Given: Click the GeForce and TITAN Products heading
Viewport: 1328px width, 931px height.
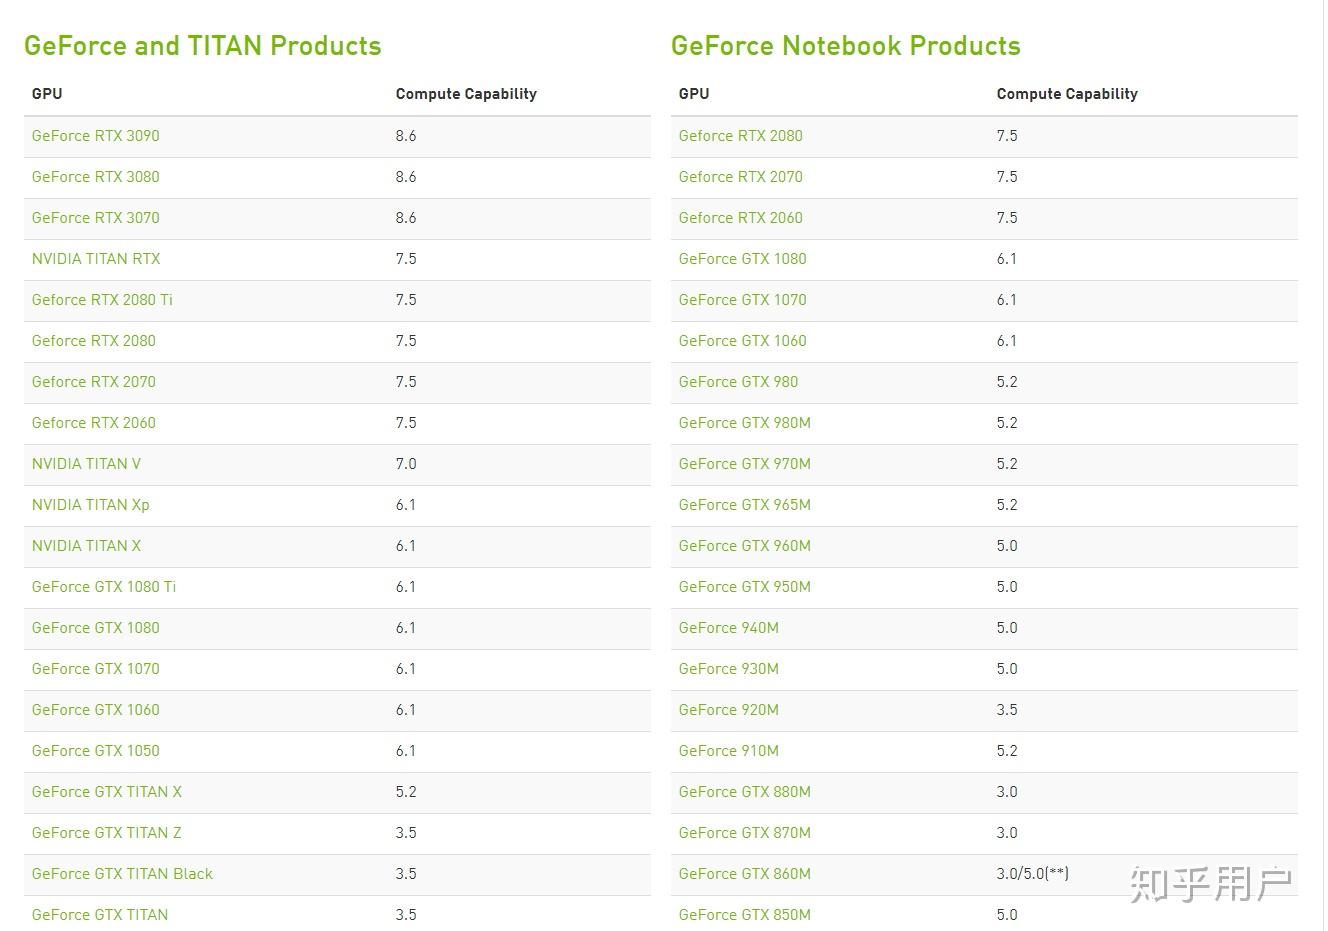Looking at the screenshot, I should (x=203, y=46).
